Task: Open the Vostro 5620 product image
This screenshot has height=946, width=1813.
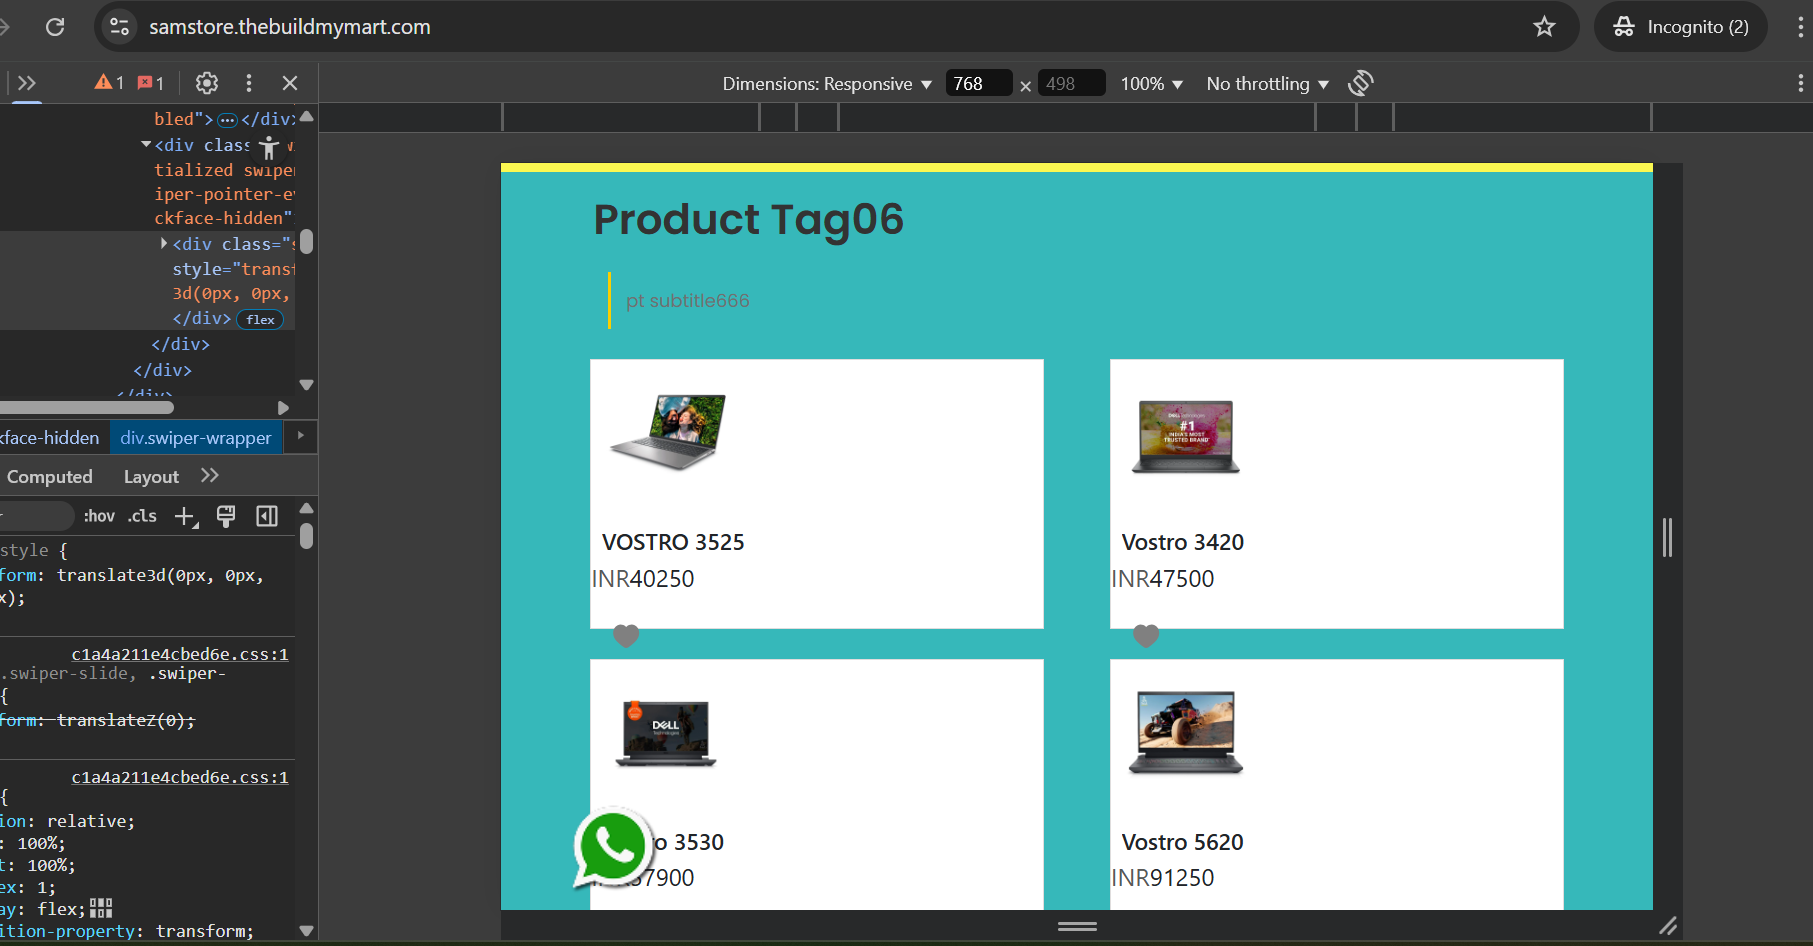Action: pyautogui.click(x=1186, y=734)
